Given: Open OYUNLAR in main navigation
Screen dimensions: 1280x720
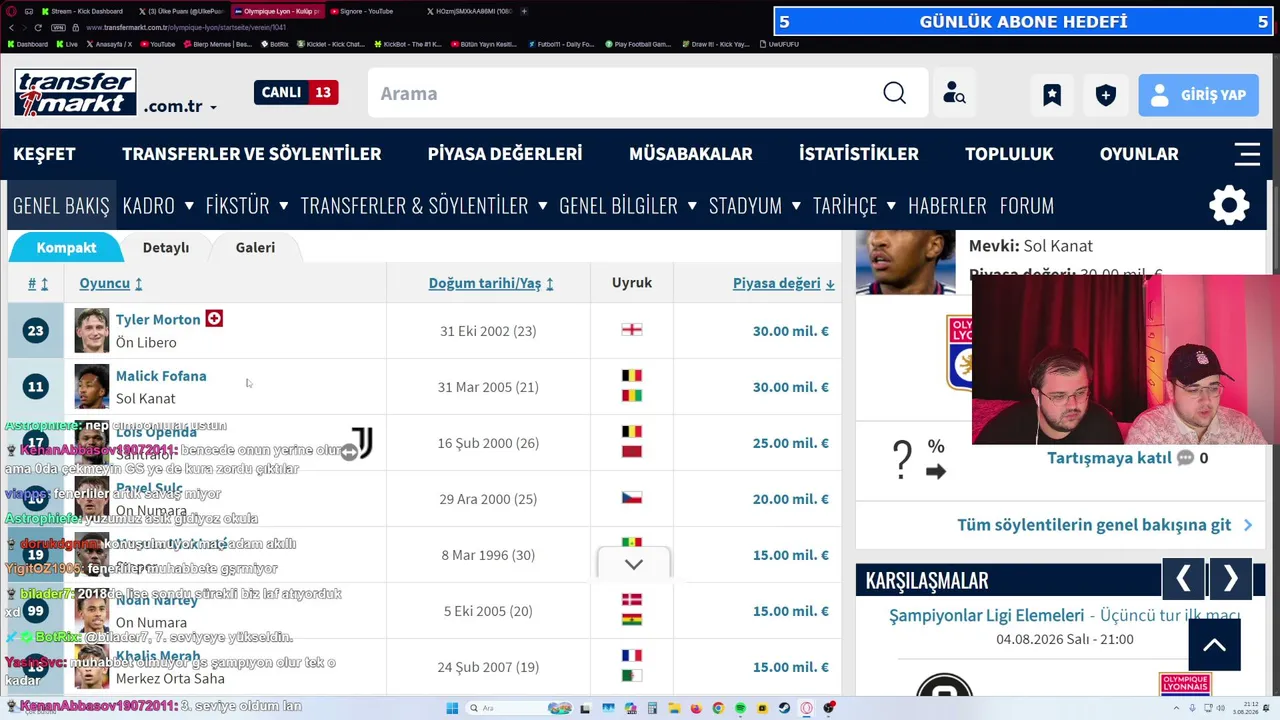Looking at the screenshot, I should click(1139, 154).
